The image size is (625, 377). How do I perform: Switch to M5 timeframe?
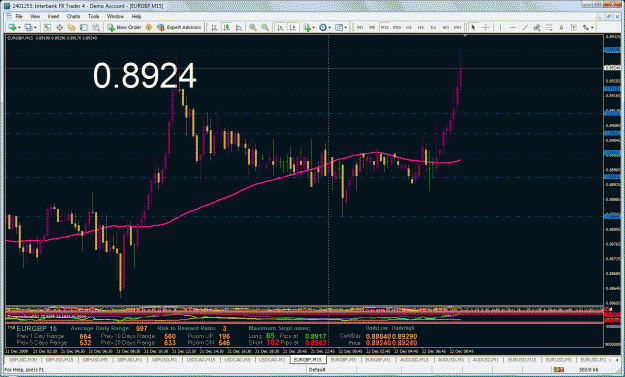(x=372, y=27)
